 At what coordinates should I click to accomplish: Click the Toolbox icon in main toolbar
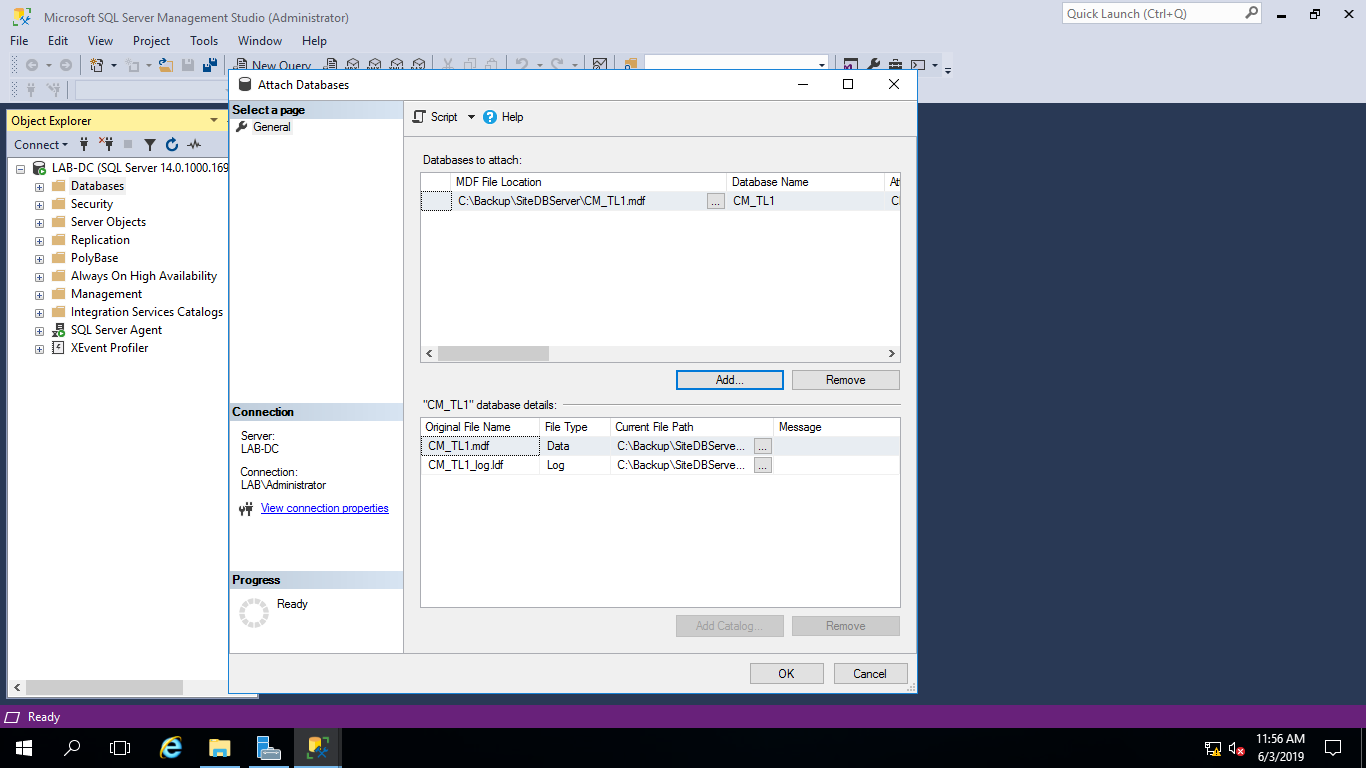click(895, 65)
